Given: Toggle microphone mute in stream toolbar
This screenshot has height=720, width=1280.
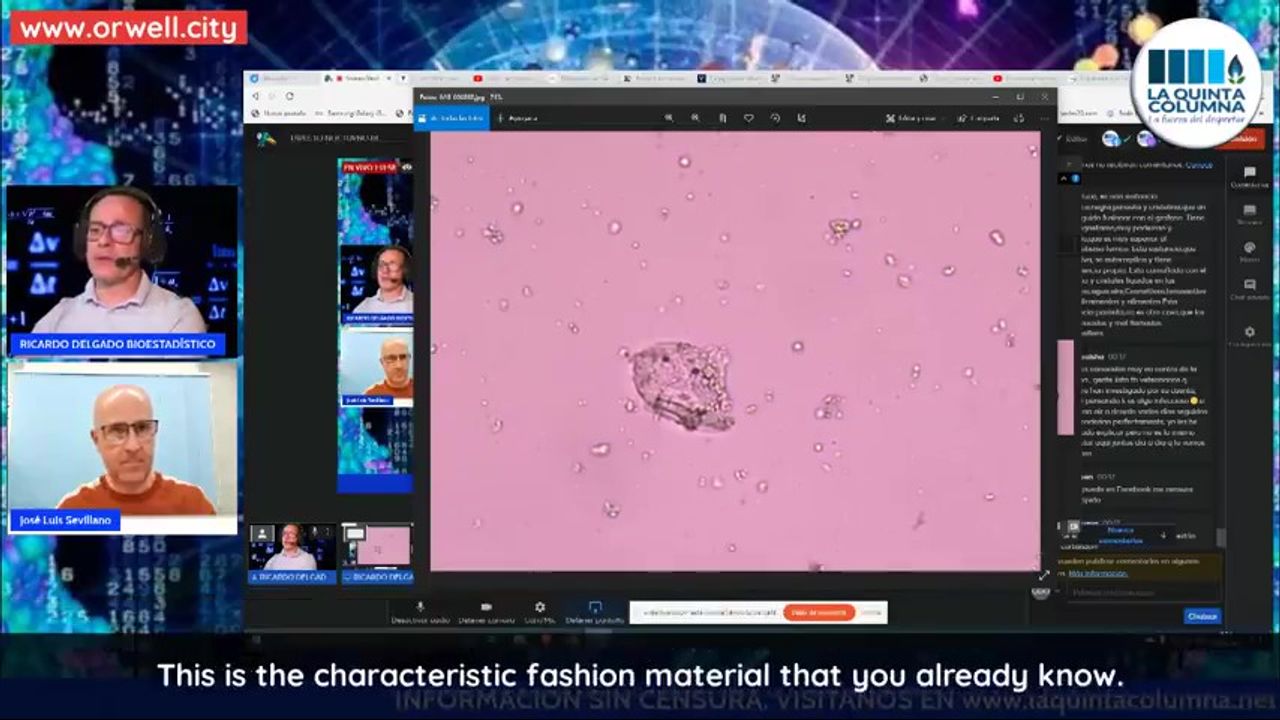Looking at the screenshot, I should click(x=420, y=607).
